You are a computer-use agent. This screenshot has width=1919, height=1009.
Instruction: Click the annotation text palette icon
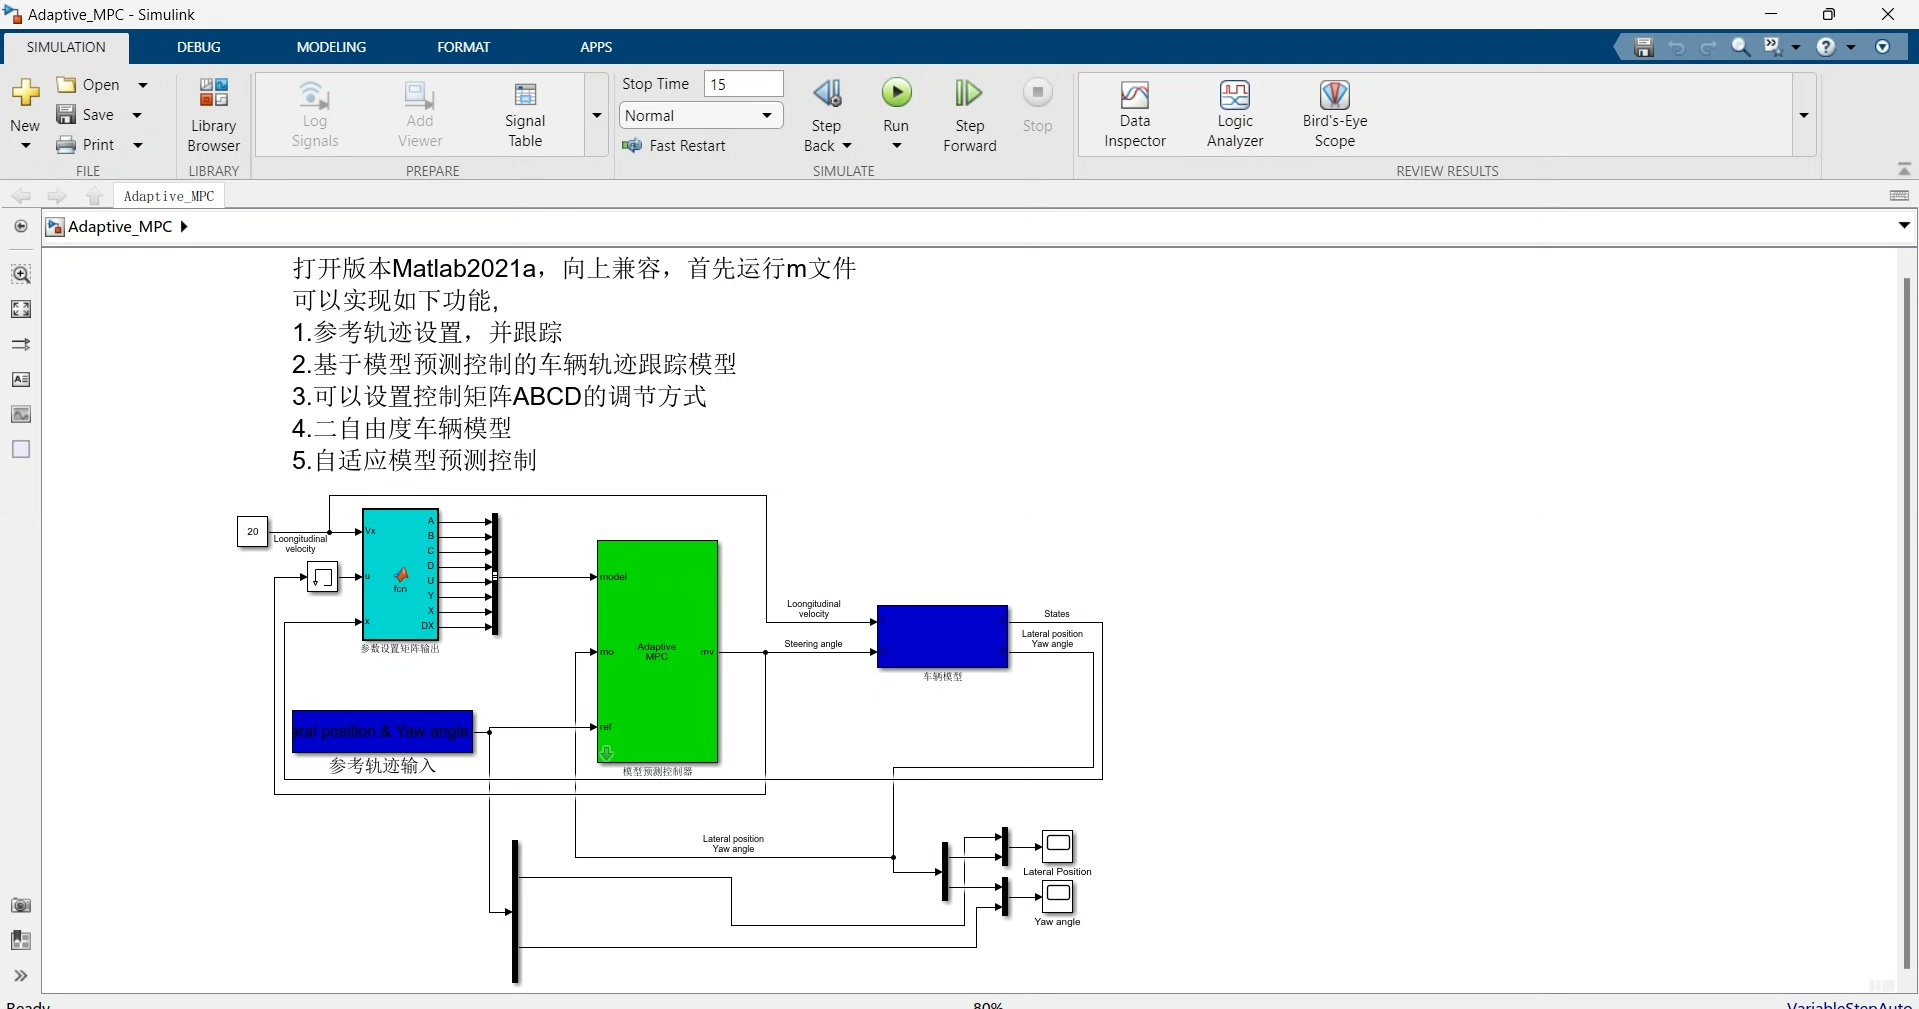pyautogui.click(x=21, y=379)
